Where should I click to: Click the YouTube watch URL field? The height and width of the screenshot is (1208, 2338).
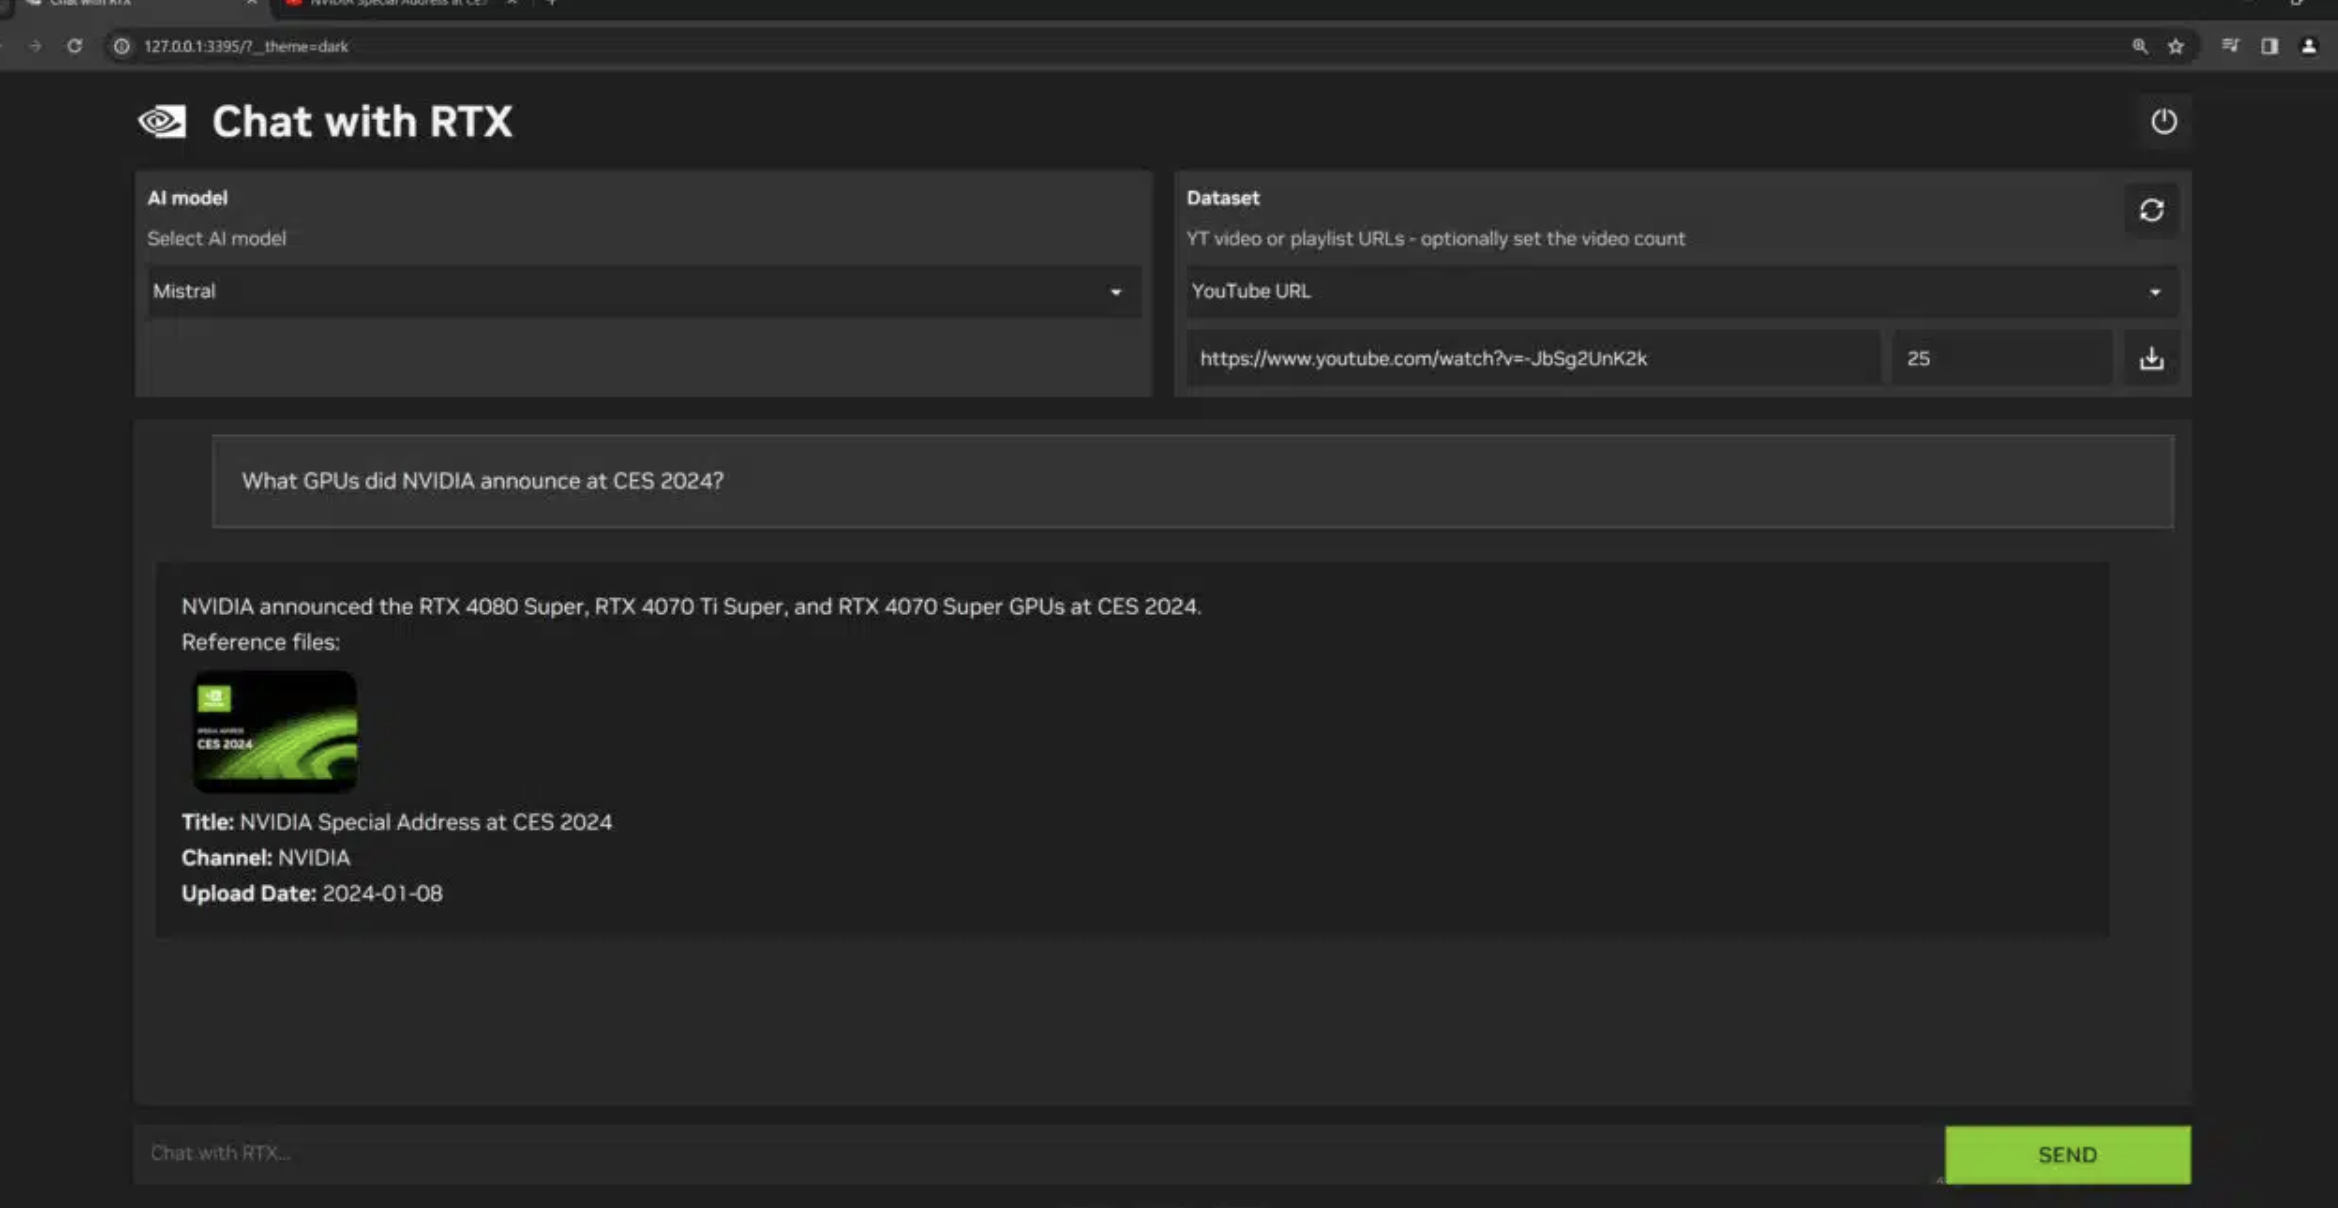tap(1532, 358)
